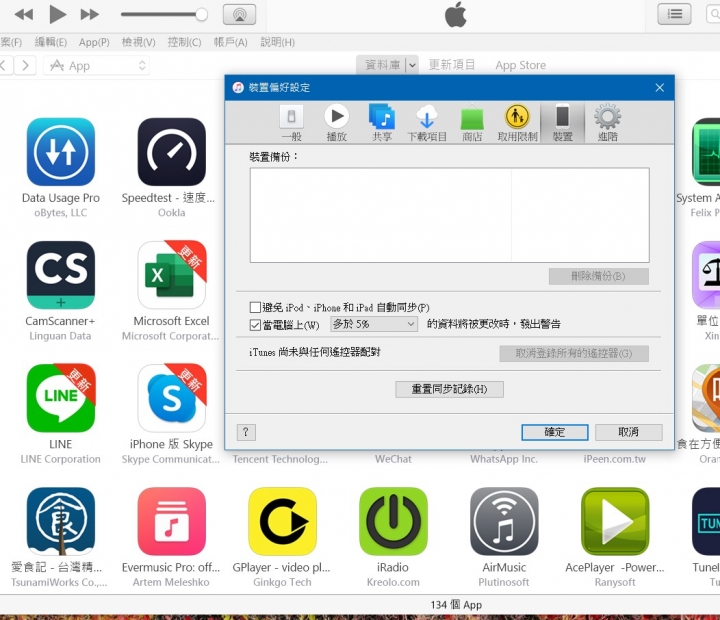Viewport: 720px width, 620px height.
Task: Select the 資料庫 tab
Action: (382, 65)
